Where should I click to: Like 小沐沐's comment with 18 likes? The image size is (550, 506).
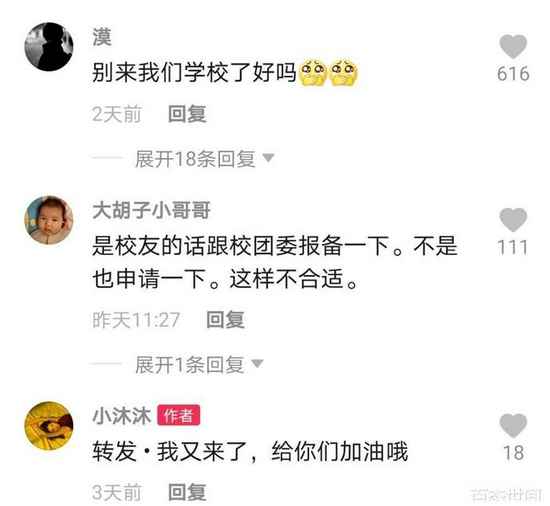(x=513, y=426)
